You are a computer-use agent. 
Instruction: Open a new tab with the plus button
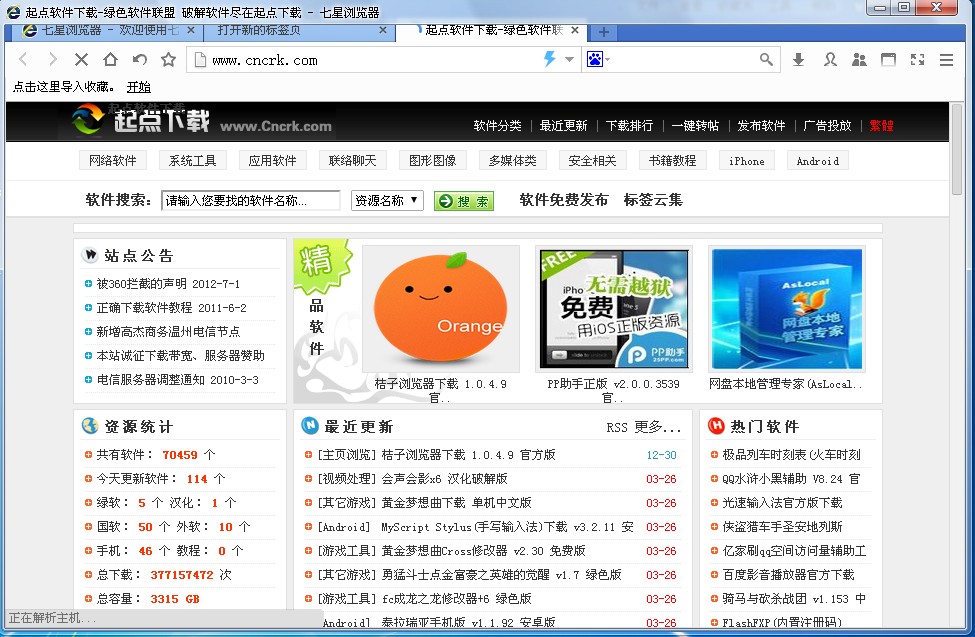click(x=603, y=32)
